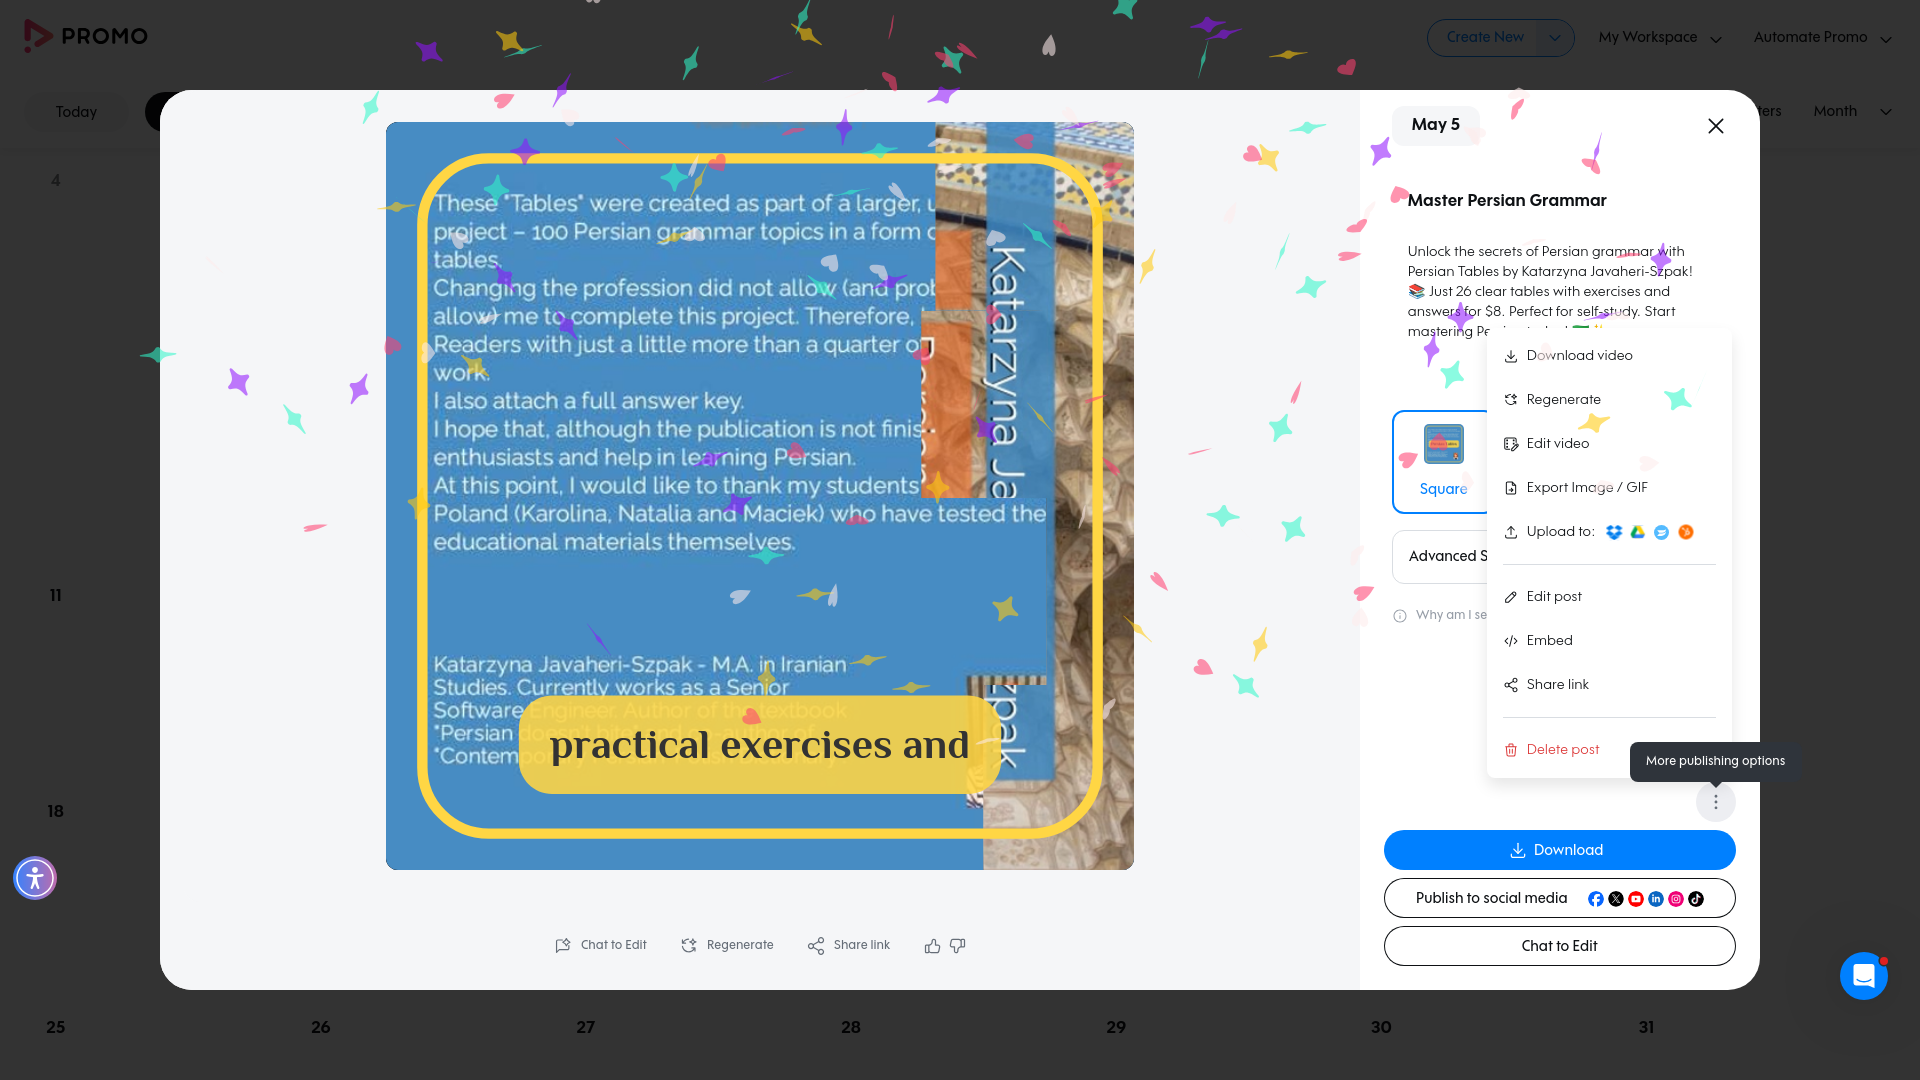This screenshot has width=1920, height=1080.
Task: Click the Instagram publish icon
Action: tap(1676, 899)
